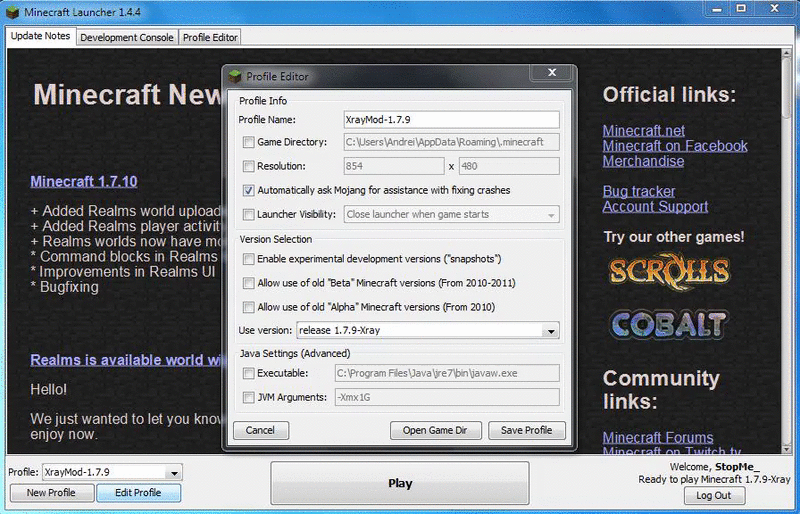Click the 'Welcome, StopMe_' text

click(714, 467)
